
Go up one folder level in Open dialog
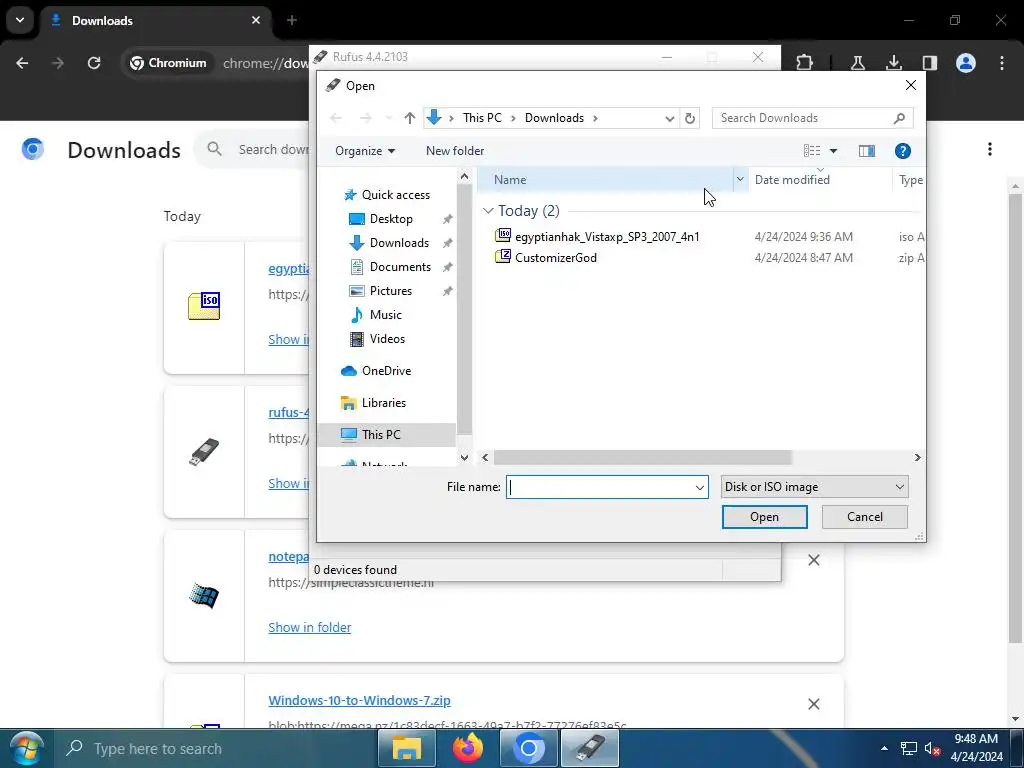(409, 118)
